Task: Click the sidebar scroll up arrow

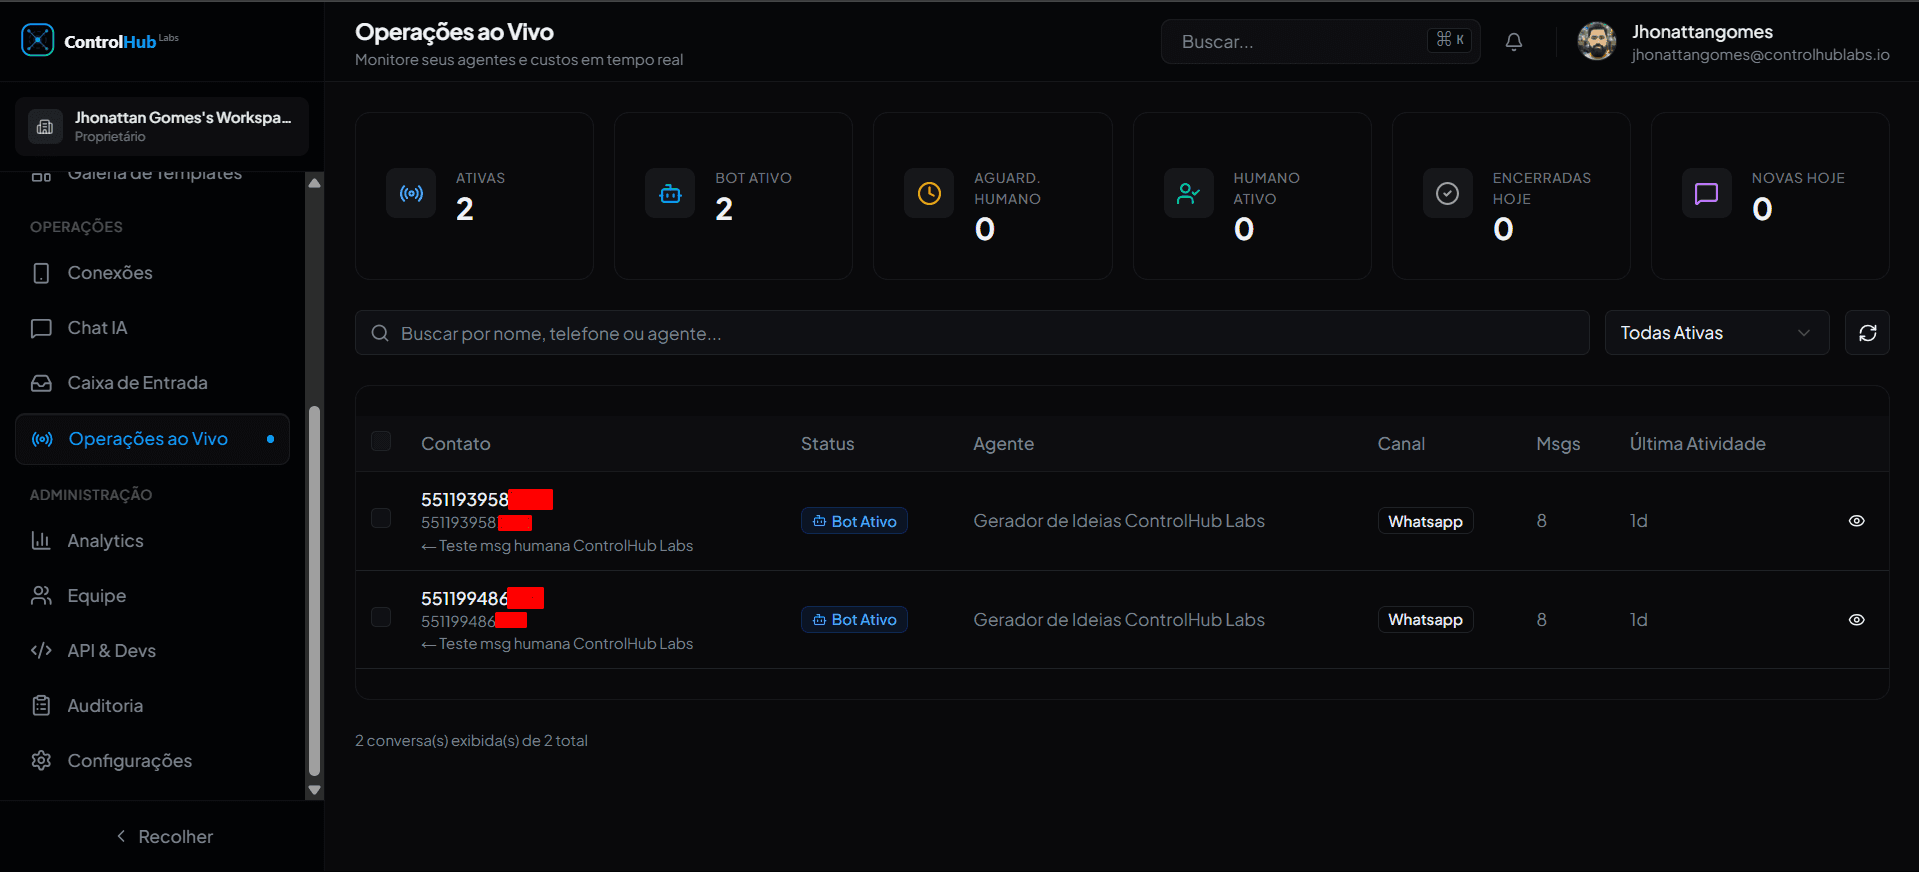Action: [314, 183]
